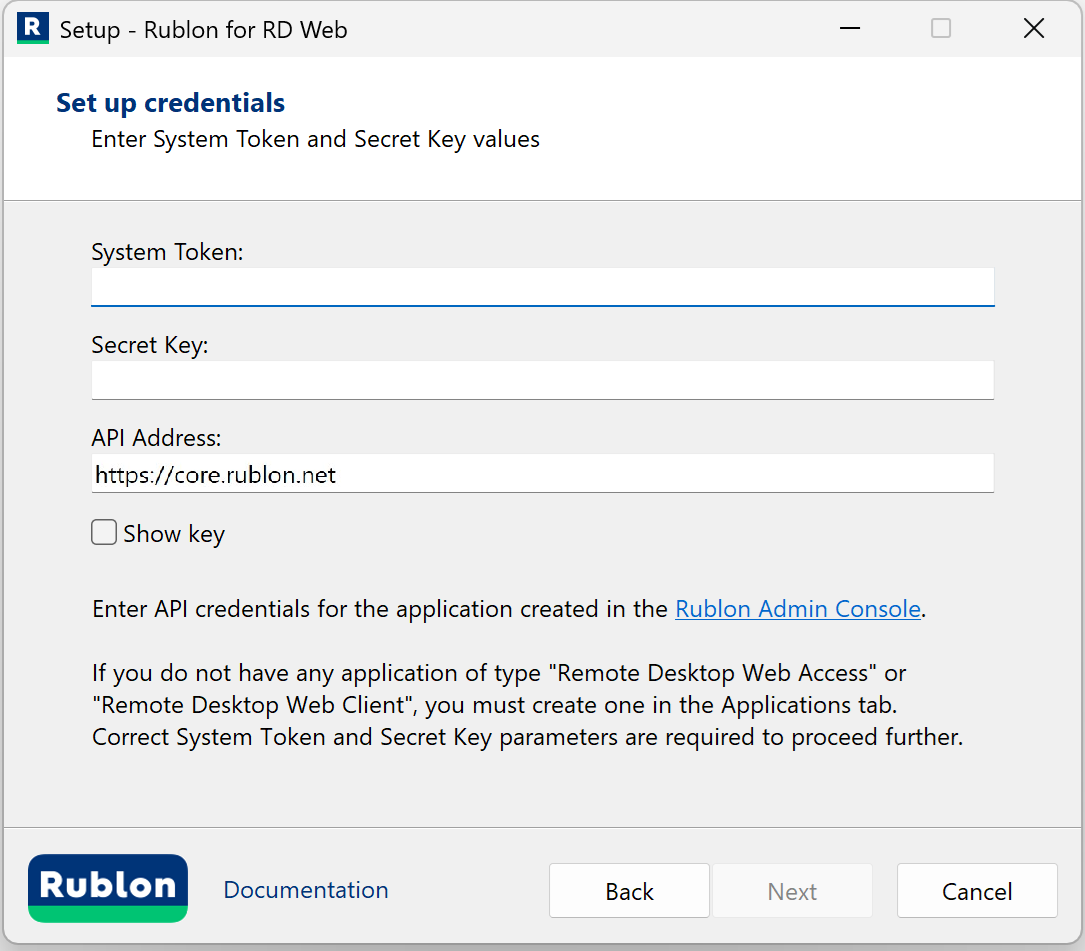The image size is (1085, 951).
Task: Click the "System Token:" label
Action: 167,252
